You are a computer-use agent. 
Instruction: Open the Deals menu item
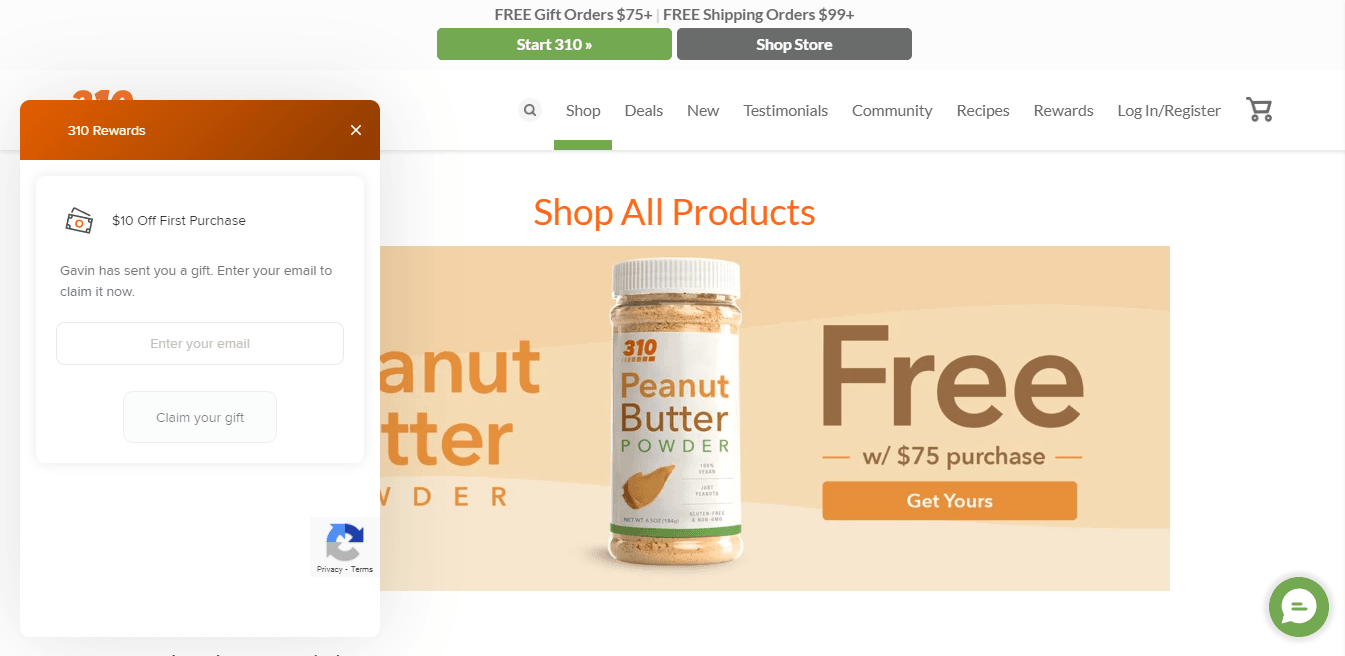click(644, 111)
